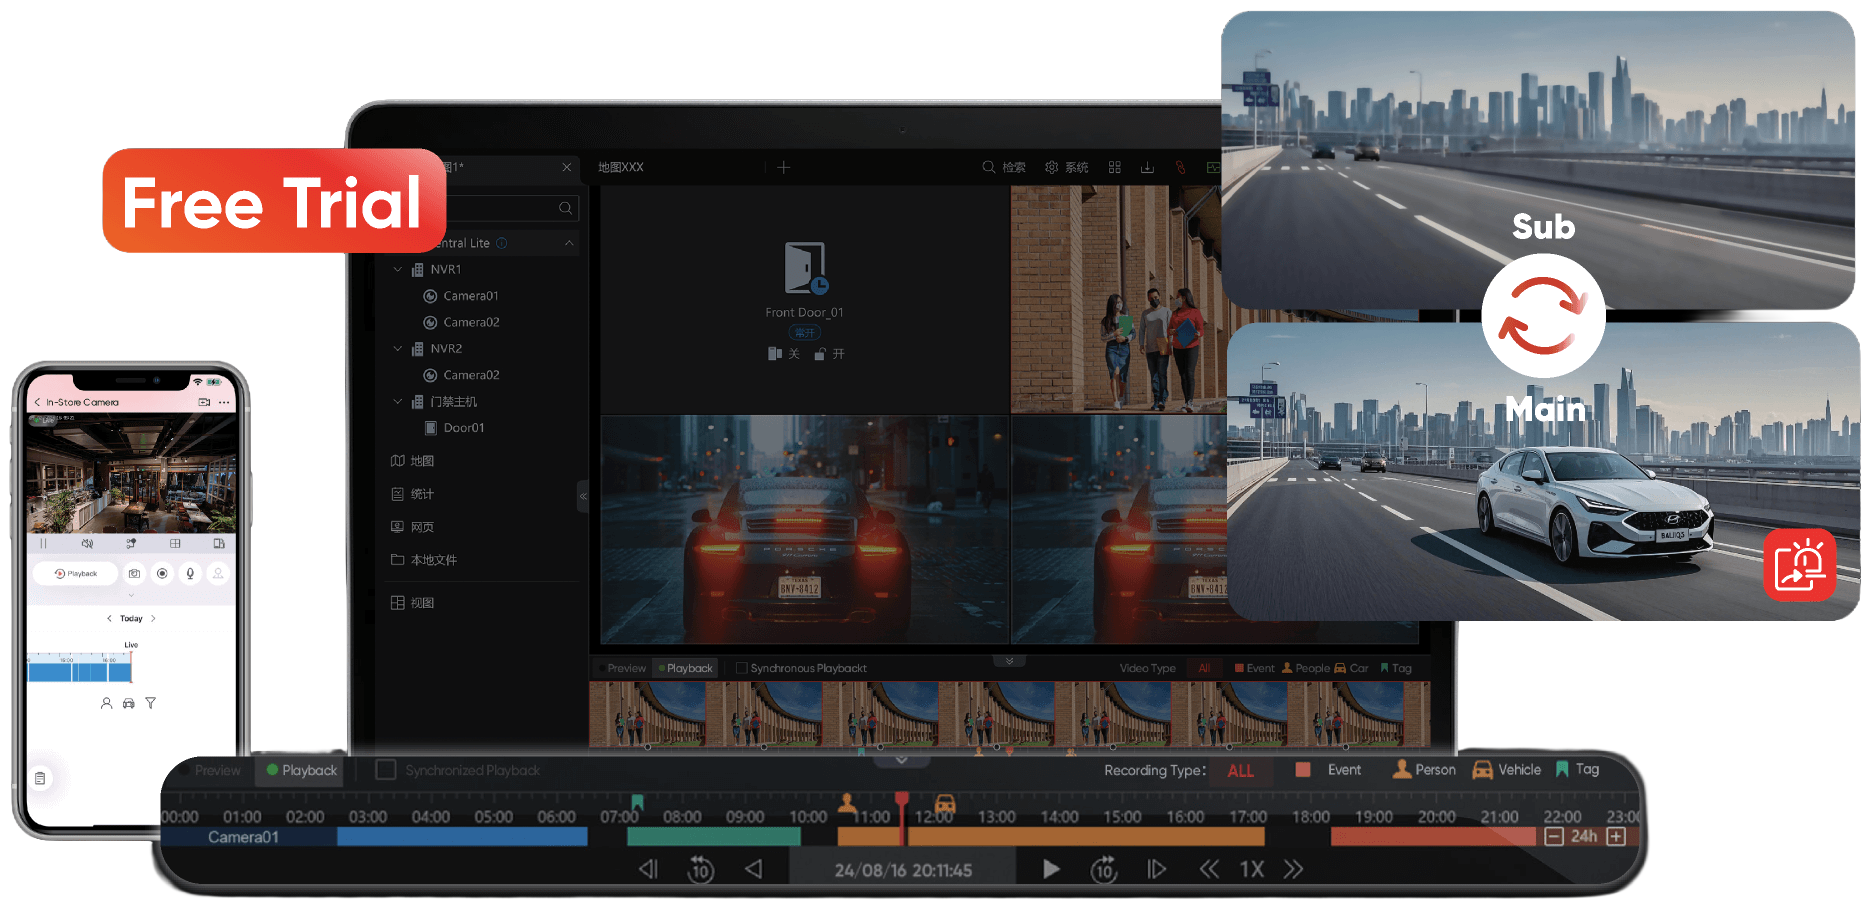Select Playback tab in enlarged bar
1869x911 pixels.
301,771
